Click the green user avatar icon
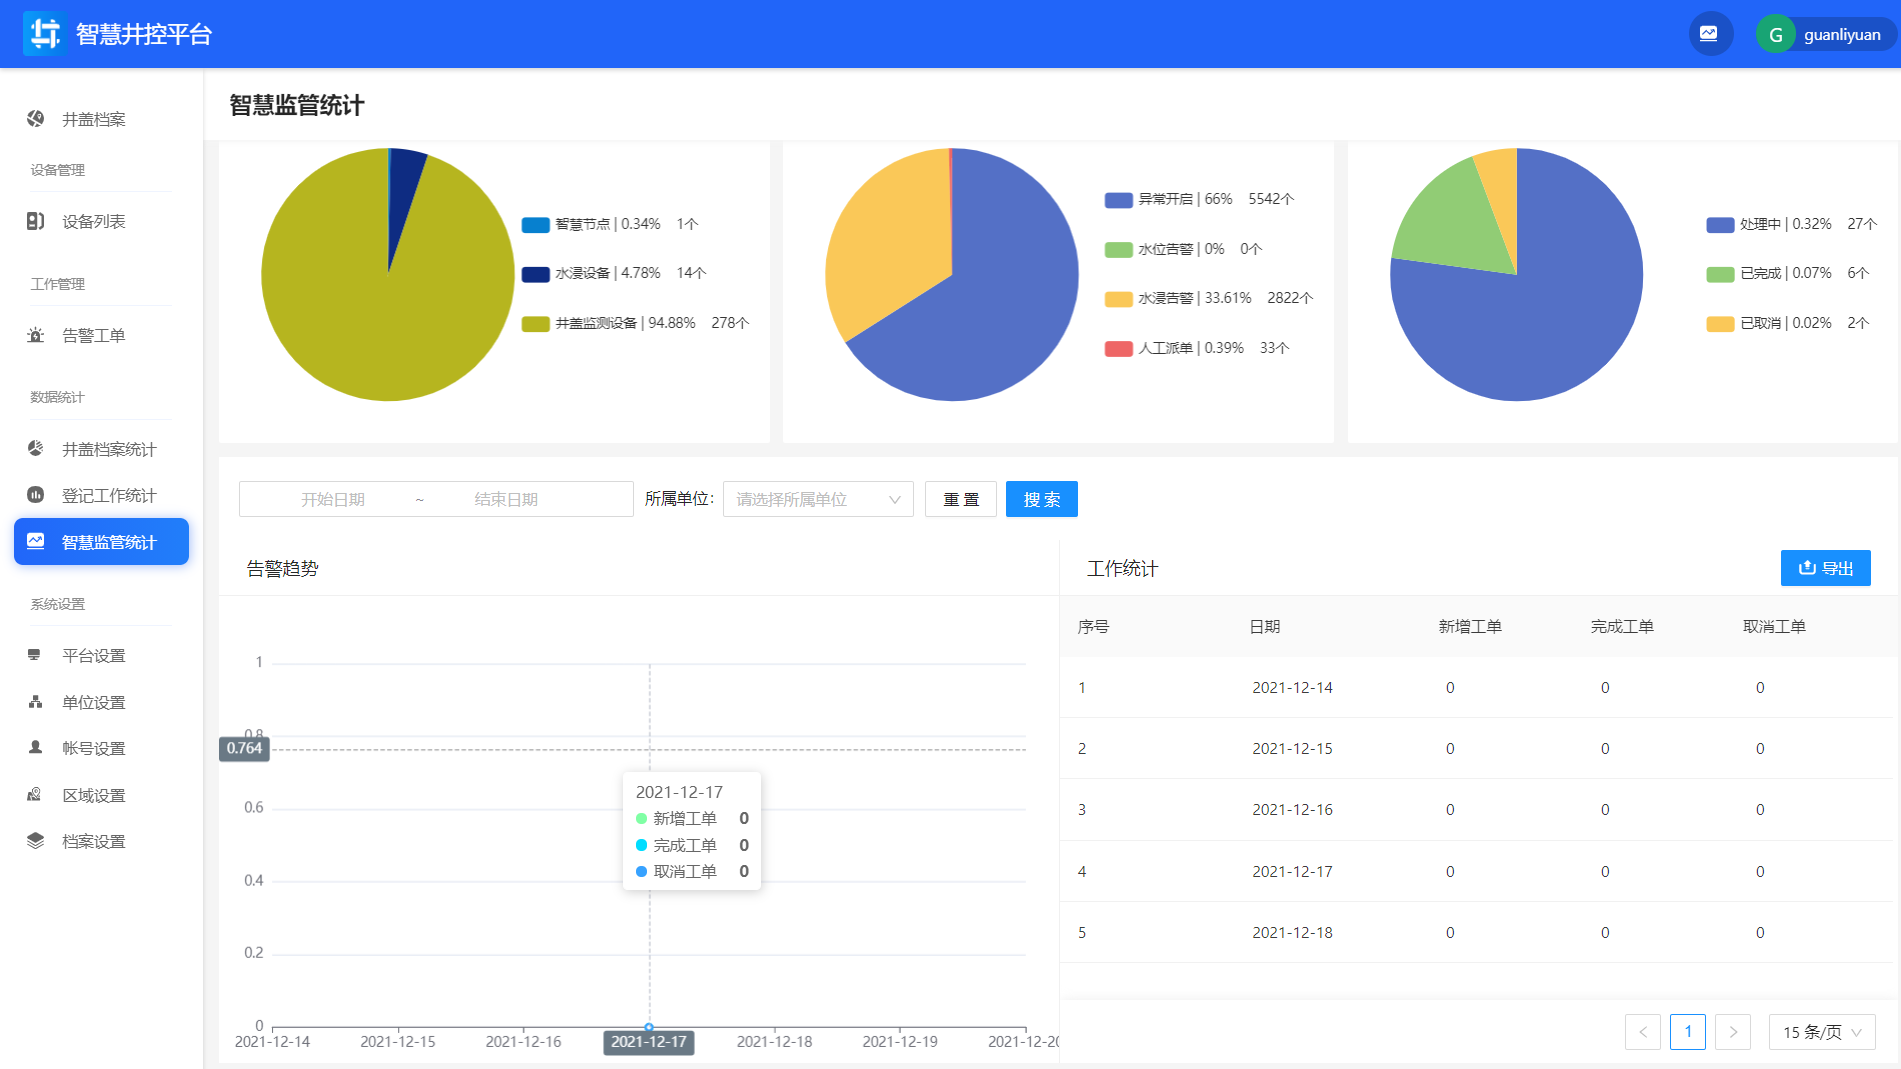 1776,35
